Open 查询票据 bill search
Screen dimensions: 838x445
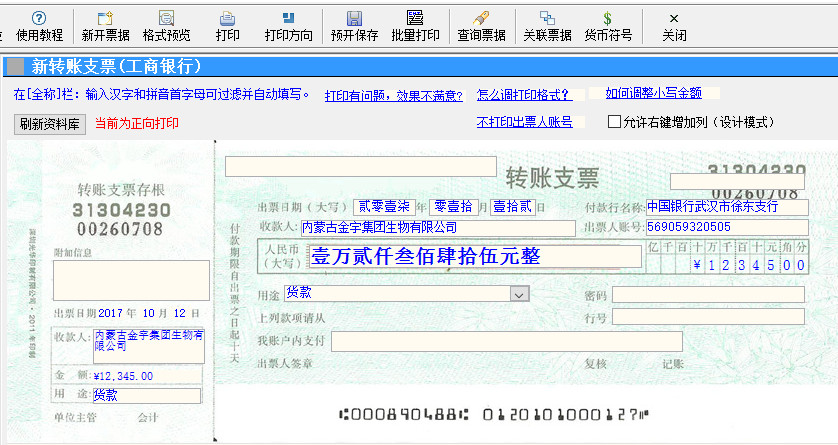[x=481, y=27]
